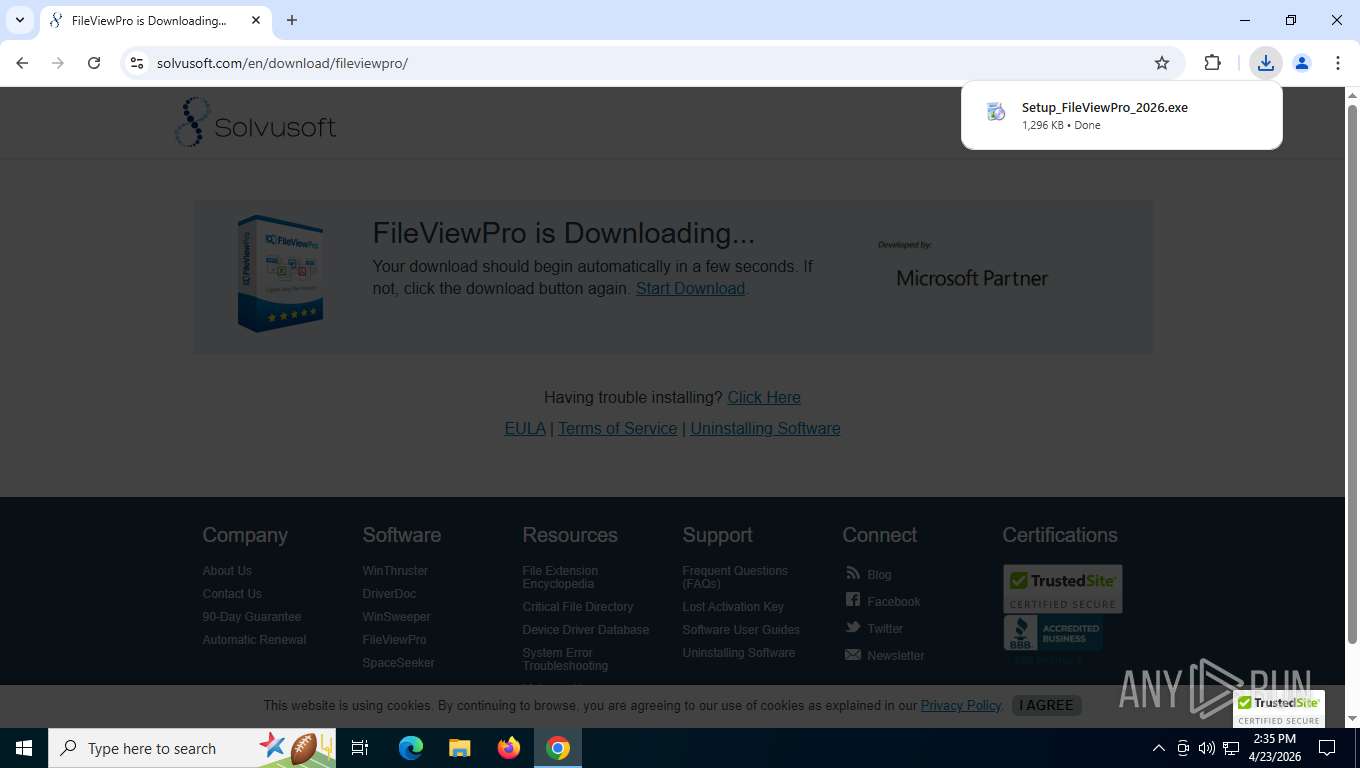Open the Click Here installation help link

click(x=764, y=397)
